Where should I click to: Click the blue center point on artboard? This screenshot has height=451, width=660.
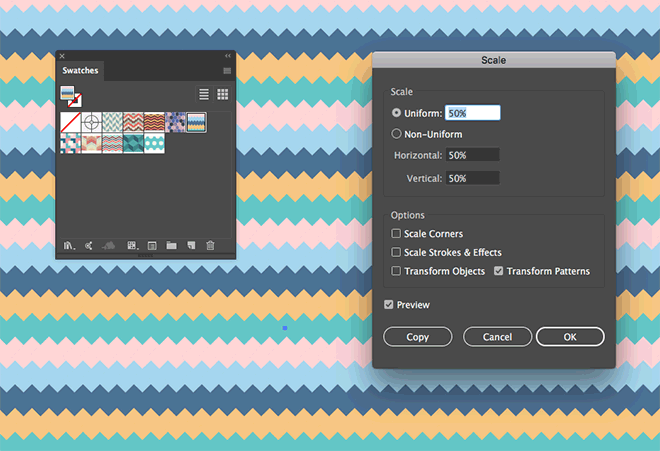coord(285,328)
